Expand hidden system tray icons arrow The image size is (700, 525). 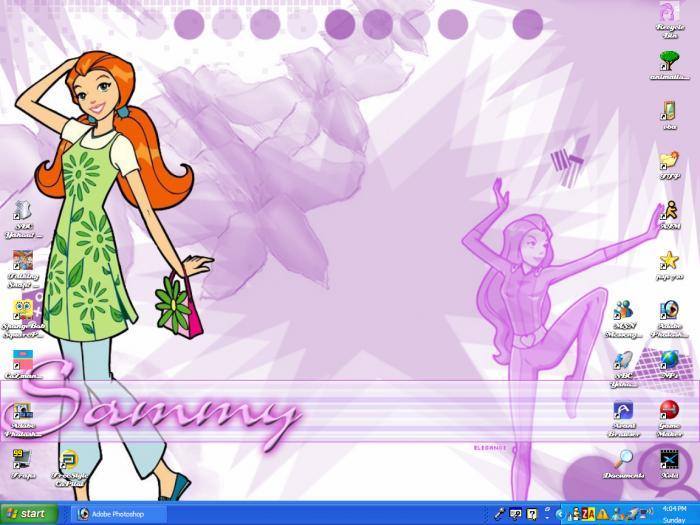[560, 514]
